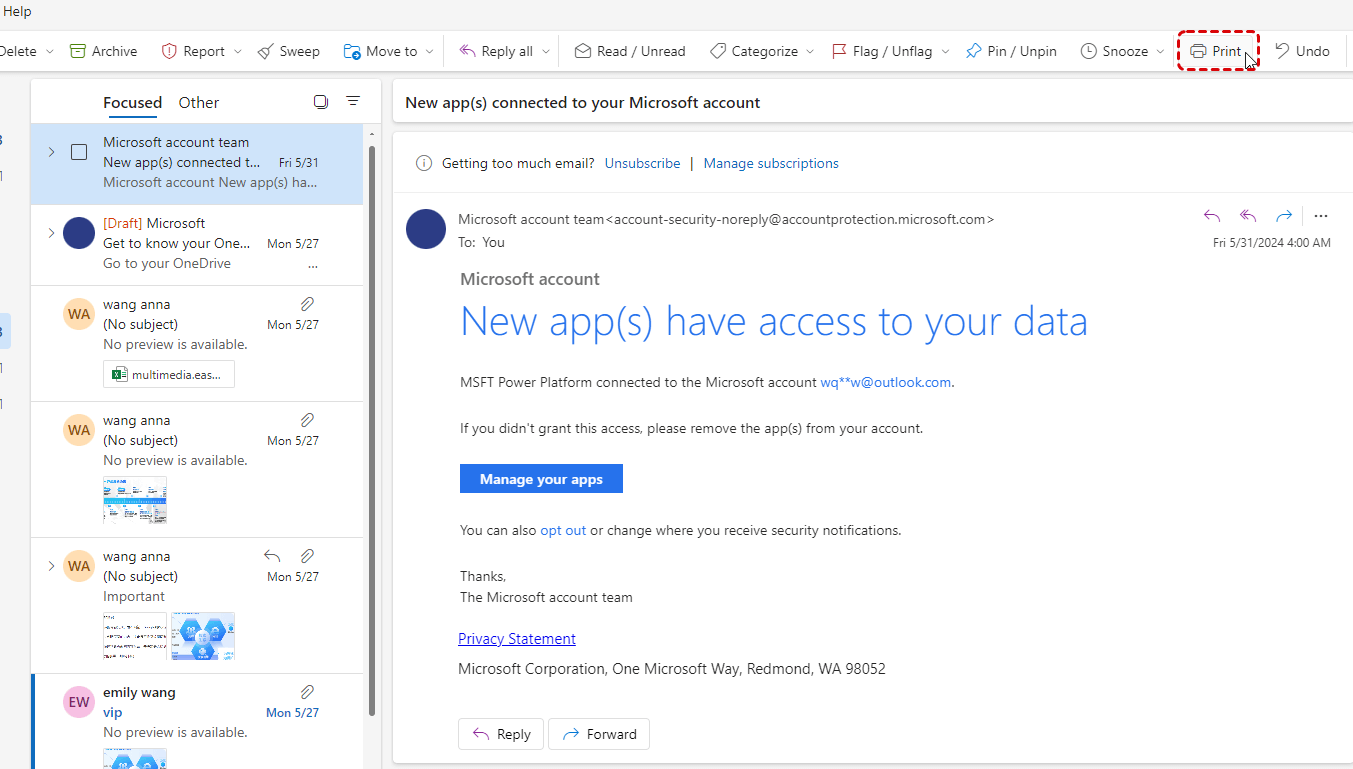Check the Microsoft account team message checkbox

point(79,152)
